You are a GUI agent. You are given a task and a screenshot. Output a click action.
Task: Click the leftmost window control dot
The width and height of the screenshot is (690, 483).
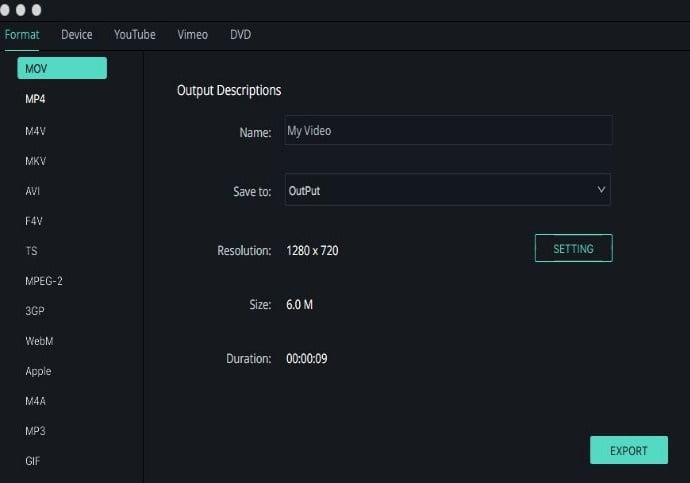[x=4, y=10]
